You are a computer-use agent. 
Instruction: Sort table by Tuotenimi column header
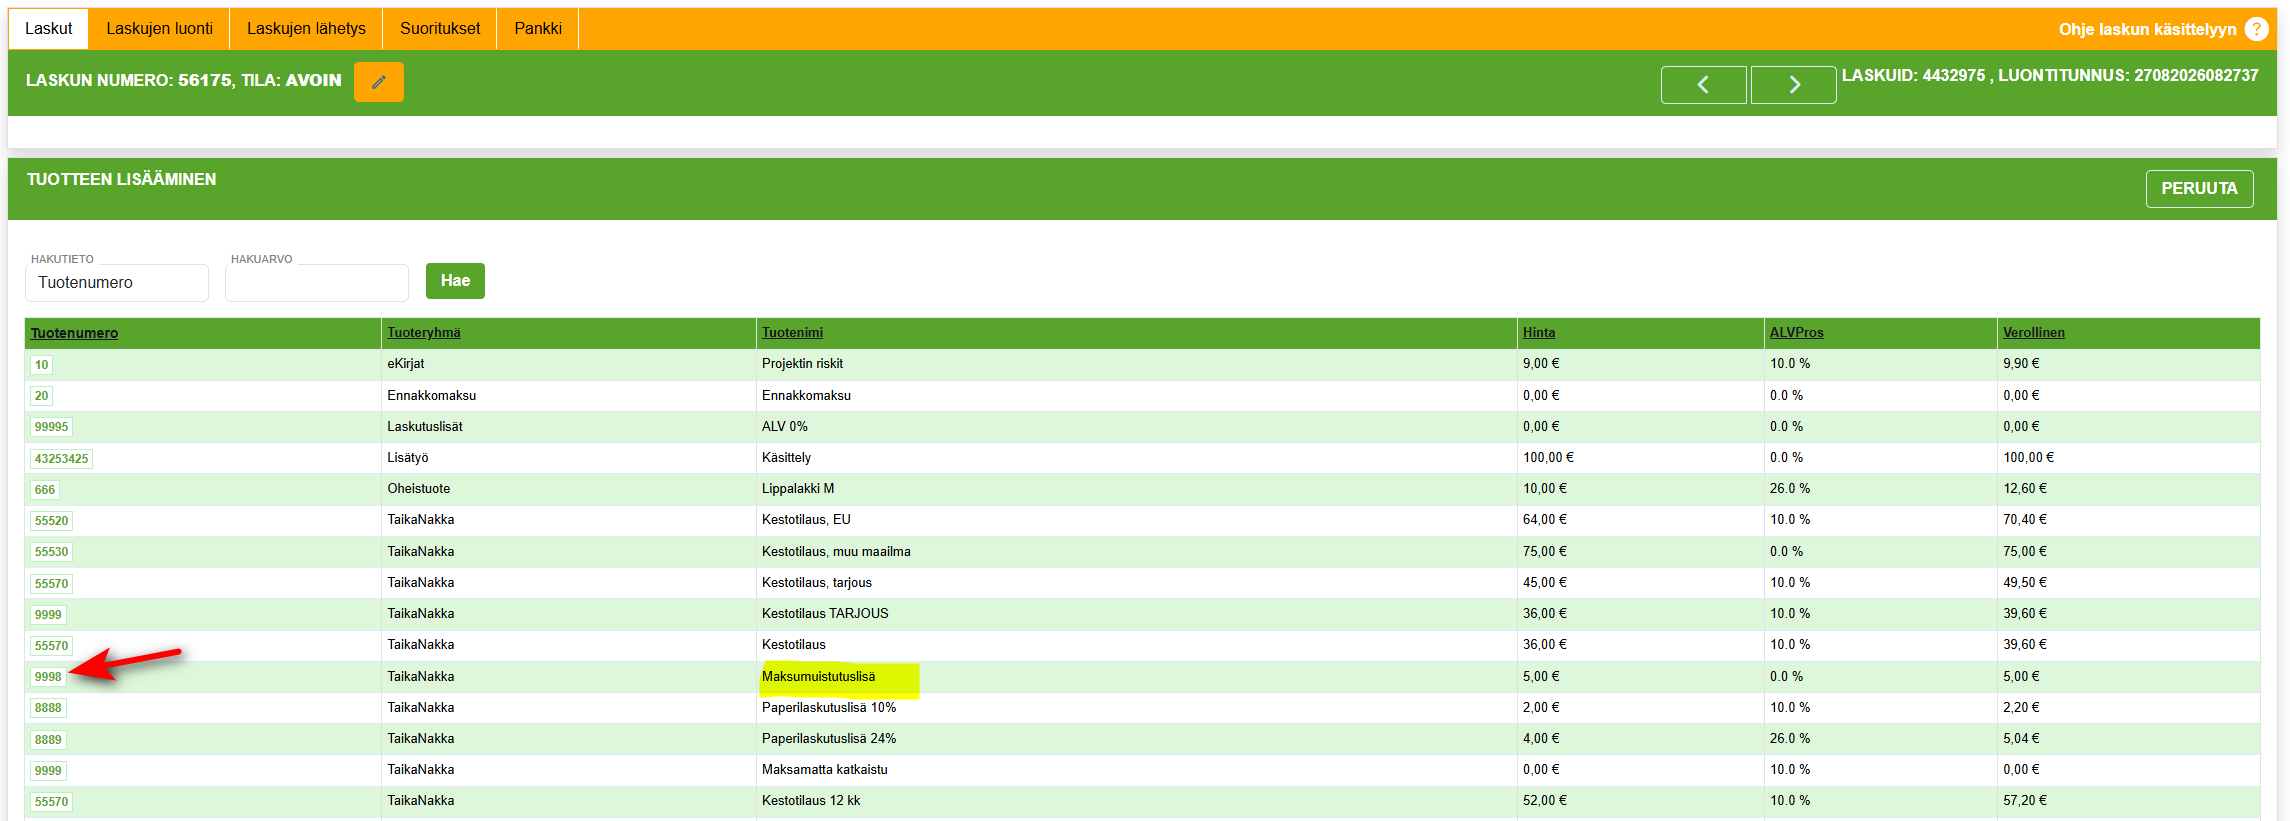click(792, 333)
